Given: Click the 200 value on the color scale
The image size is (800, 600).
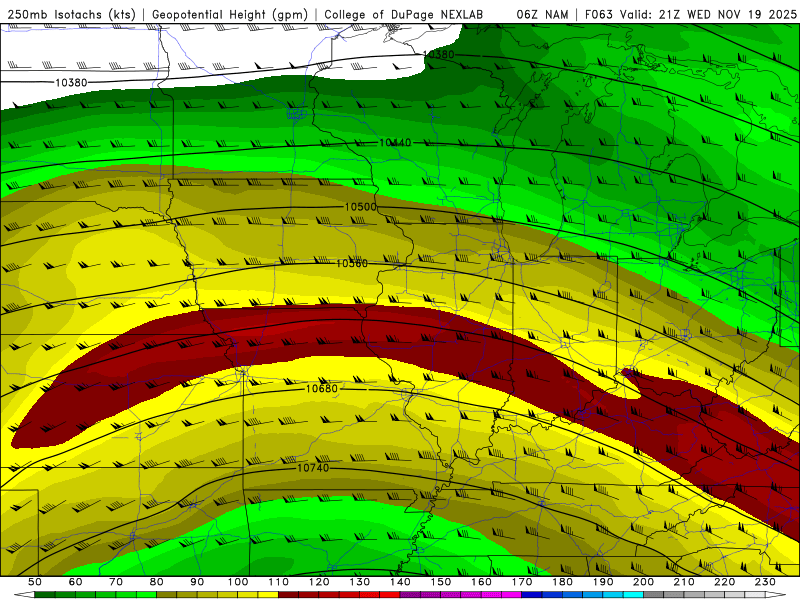Looking at the screenshot, I should [644, 582].
